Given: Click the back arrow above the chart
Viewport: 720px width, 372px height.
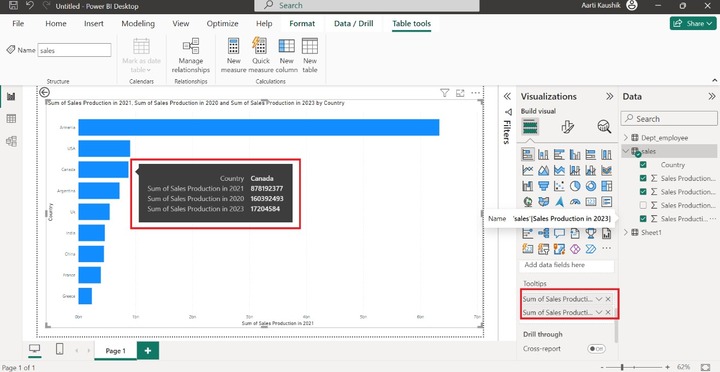Looking at the screenshot, I should tap(44, 92).
